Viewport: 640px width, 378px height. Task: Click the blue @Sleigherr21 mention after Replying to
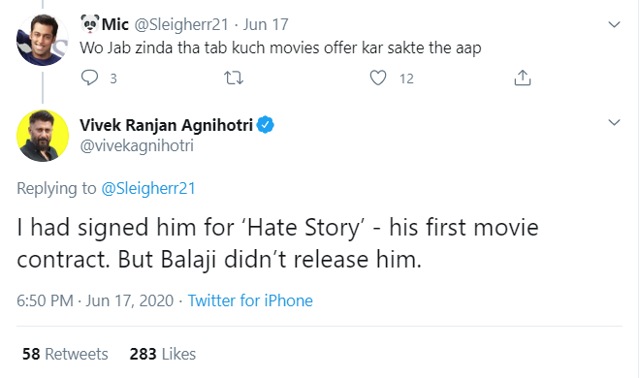(148, 189)
